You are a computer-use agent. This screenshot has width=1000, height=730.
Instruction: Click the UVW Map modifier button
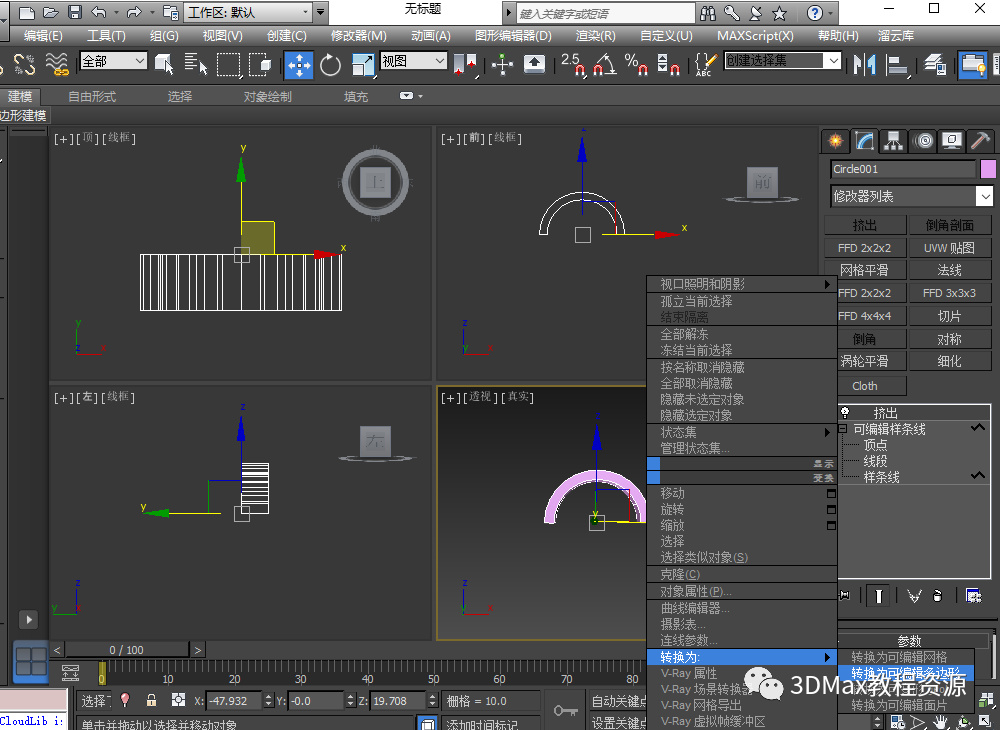(949, 248)
